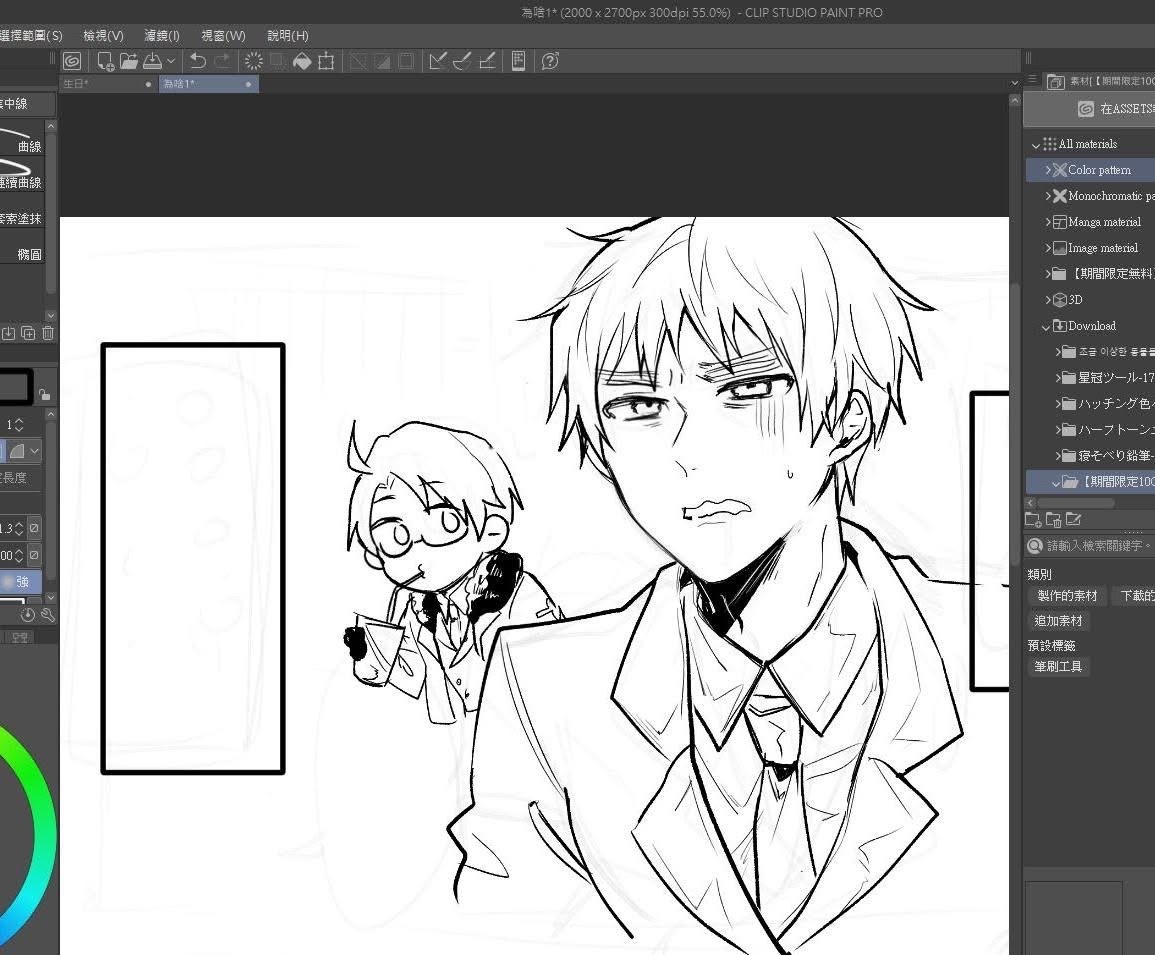Expand the Color pattern folder
This screenshot has height=955, width=1155.
pyautogui.click(x=1047, y=170)
